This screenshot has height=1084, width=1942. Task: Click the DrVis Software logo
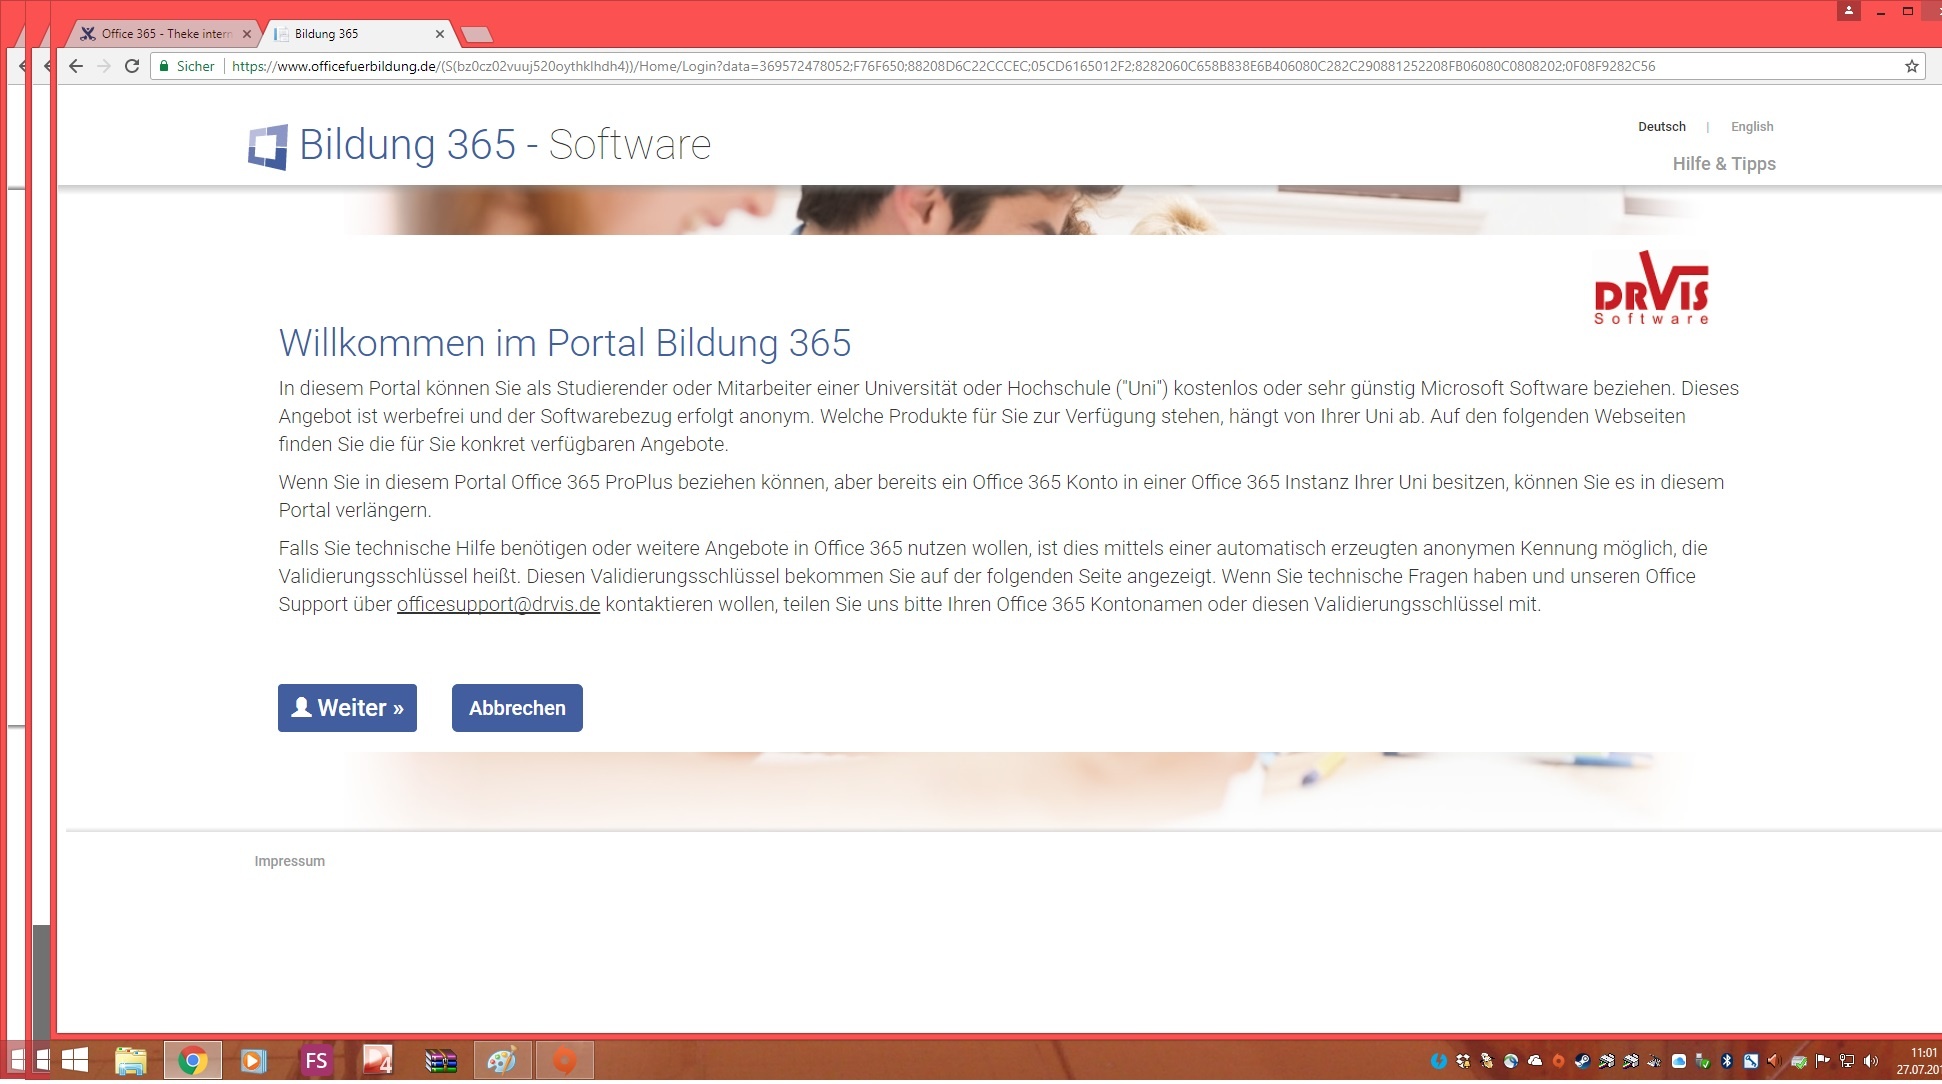[1651, 289]
